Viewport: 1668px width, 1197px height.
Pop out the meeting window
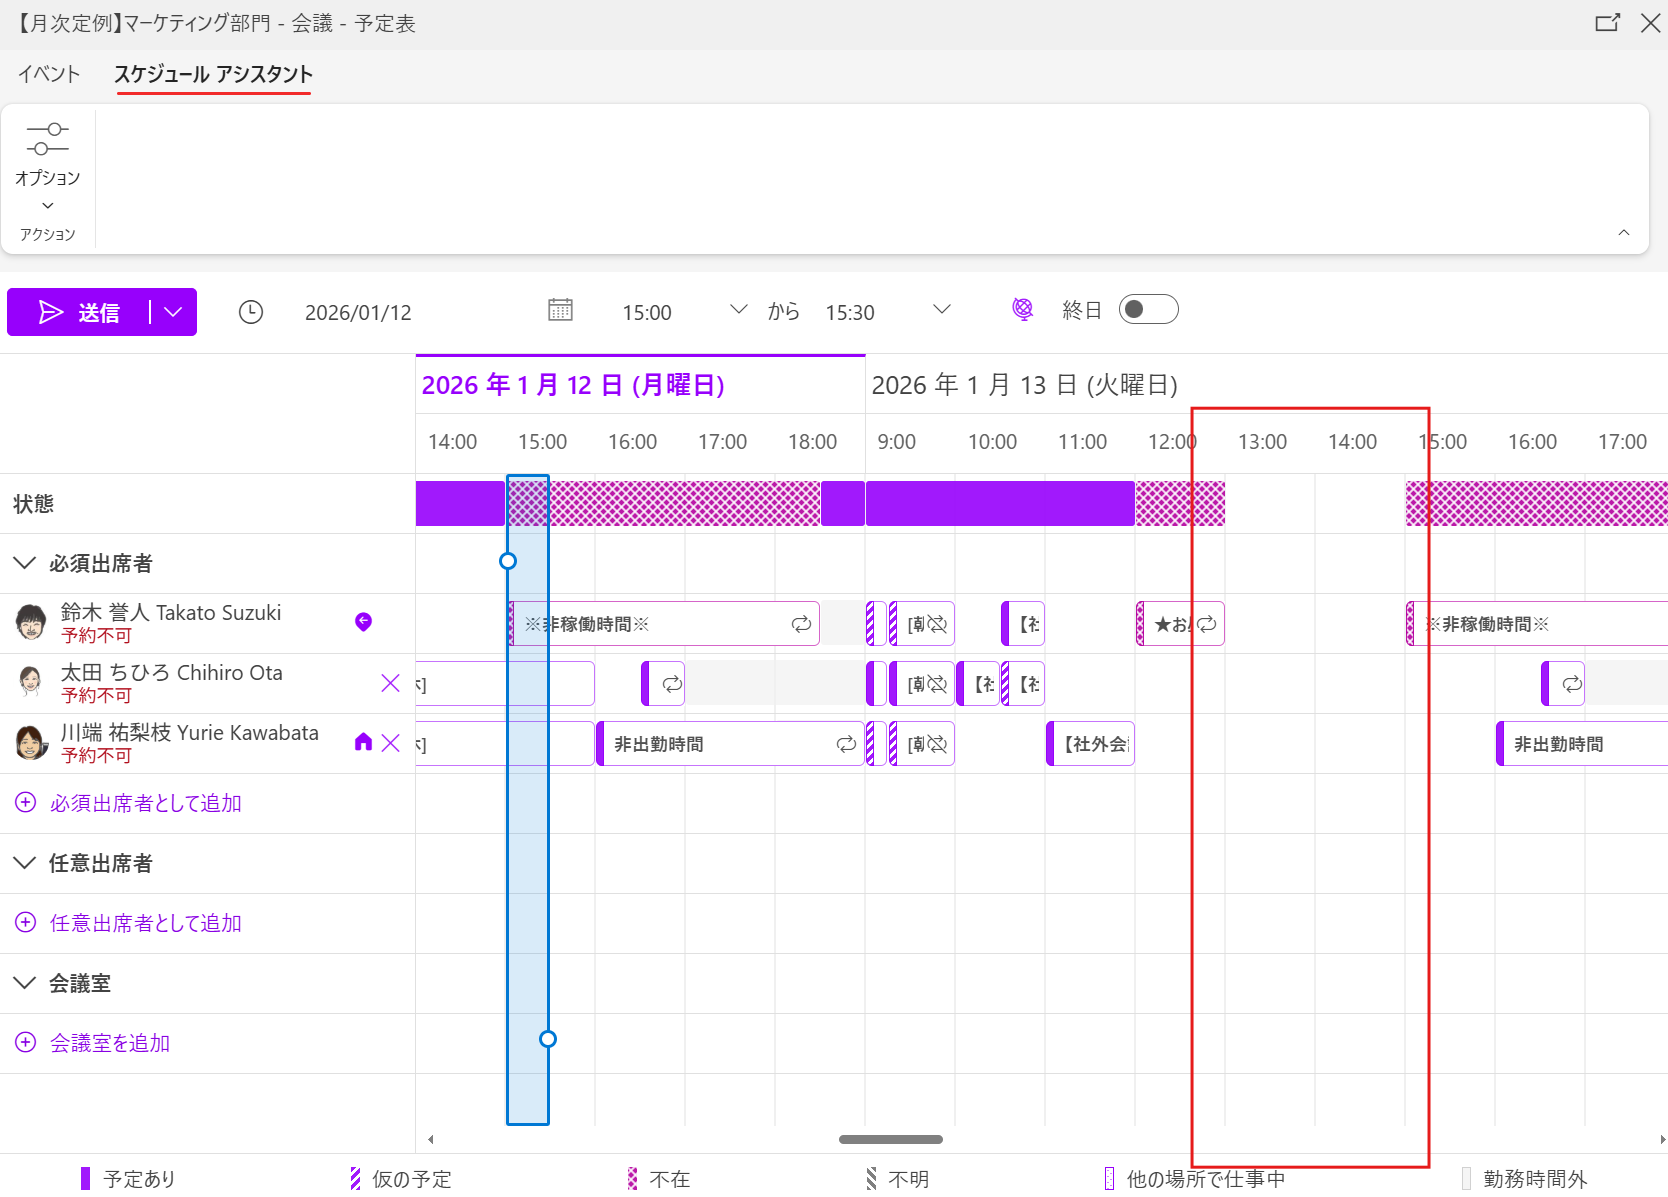point(1607,23)
